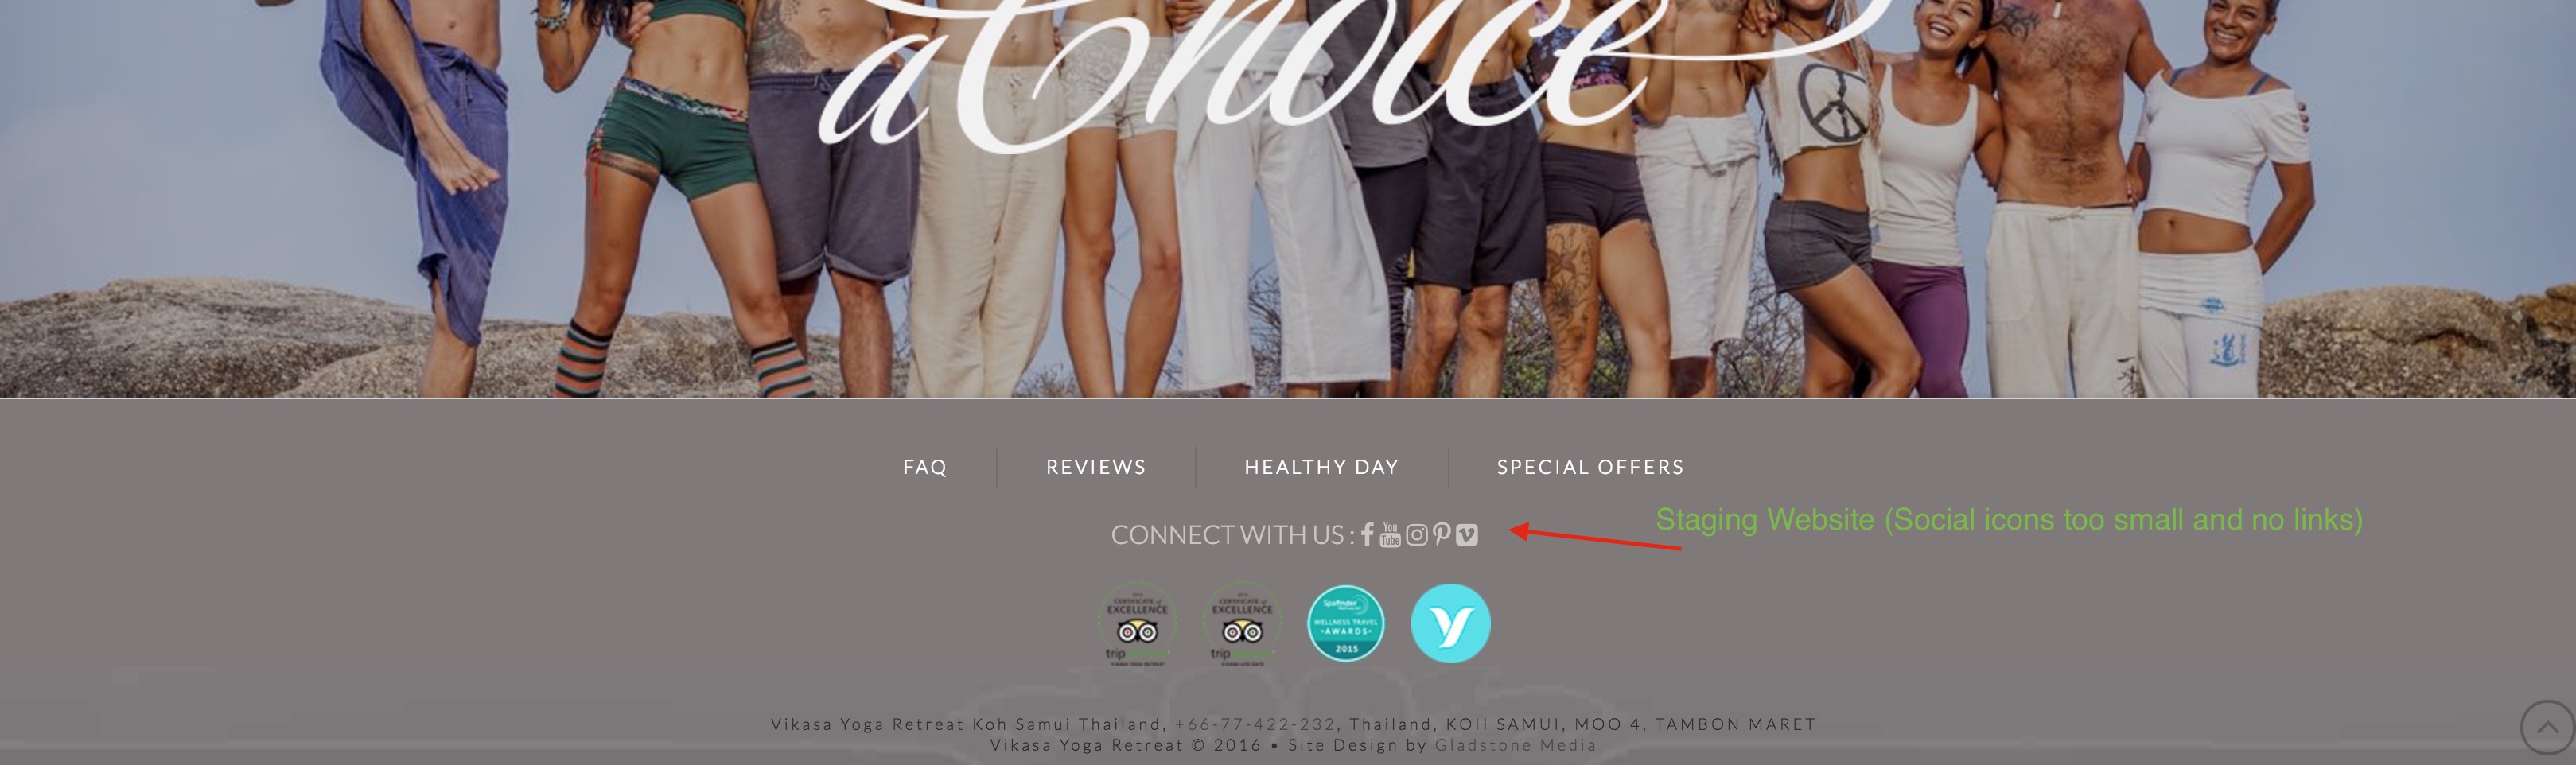Click the green Staging Website annotation text
This screenshot has width=2576, height=765.
point(2009,520)
